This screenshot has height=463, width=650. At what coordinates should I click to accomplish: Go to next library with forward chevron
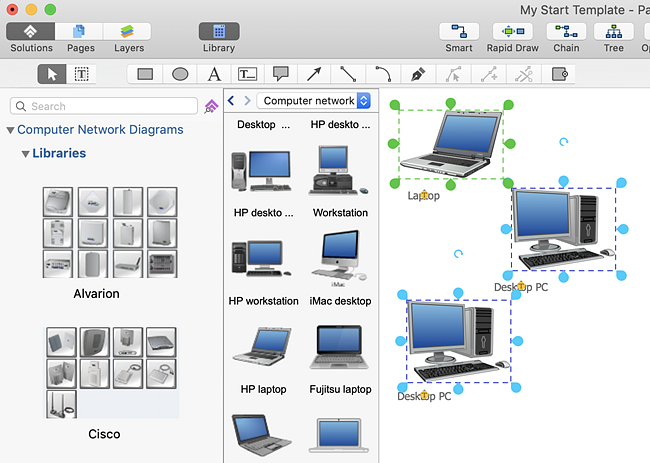247,100
